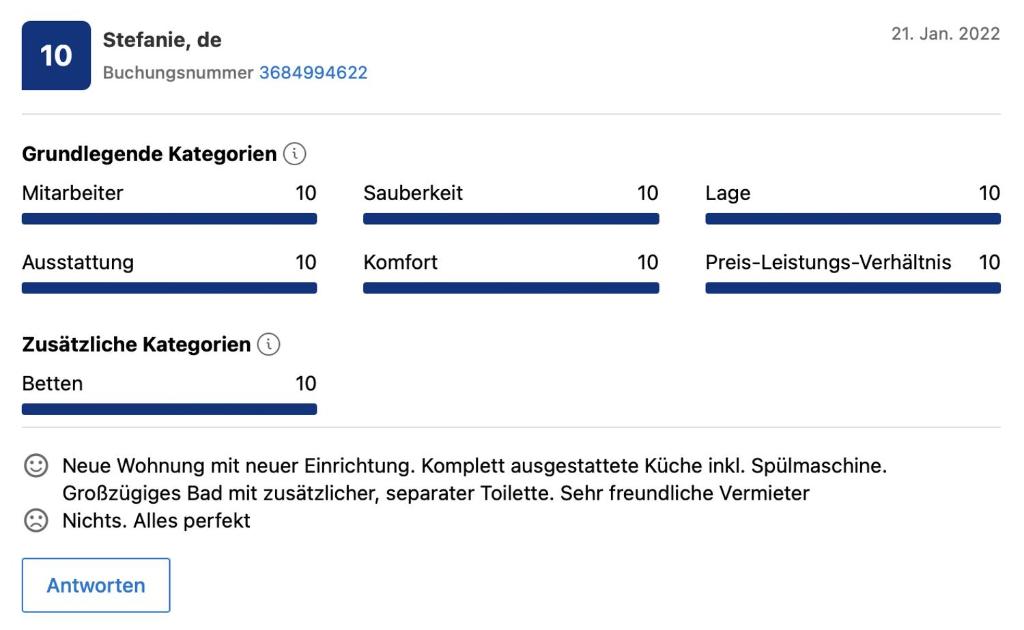
Task: Click the reviewer name Stefanie, de
Action: coord(162,40)
